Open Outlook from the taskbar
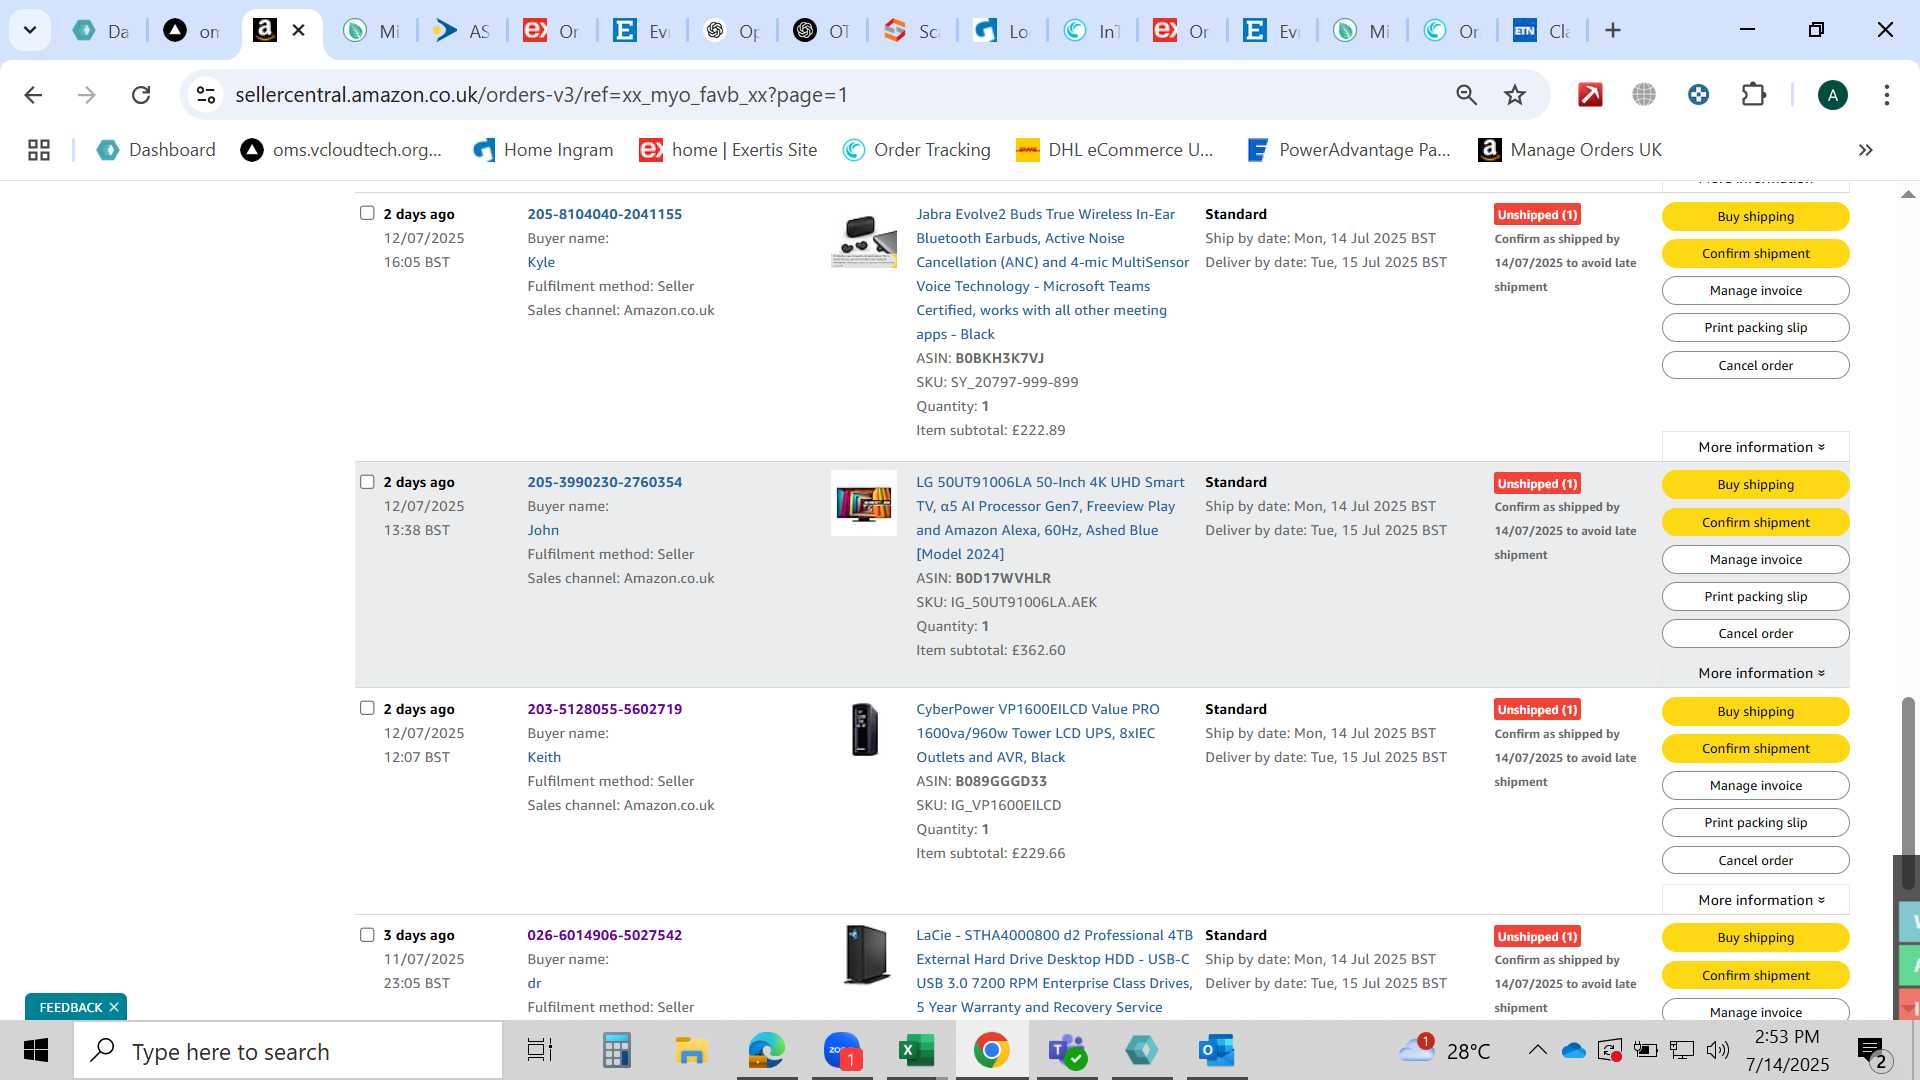Viewport: 1920px width, 1080px height. (x=1217, y=1051)
